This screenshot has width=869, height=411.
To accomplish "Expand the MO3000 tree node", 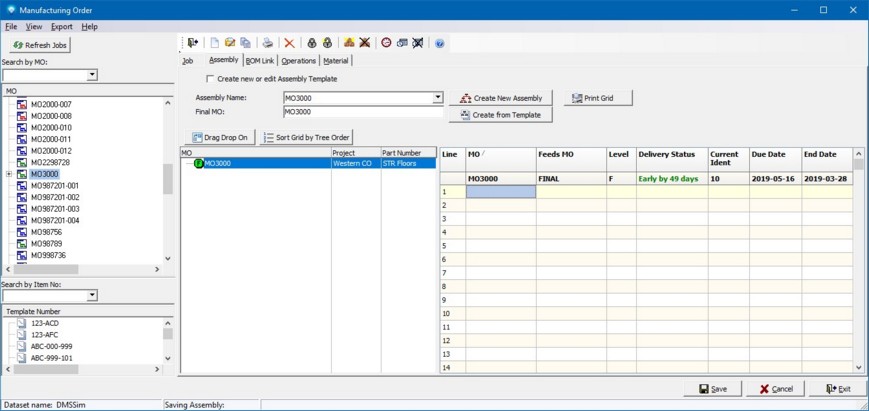I will (x=9, y=174).
